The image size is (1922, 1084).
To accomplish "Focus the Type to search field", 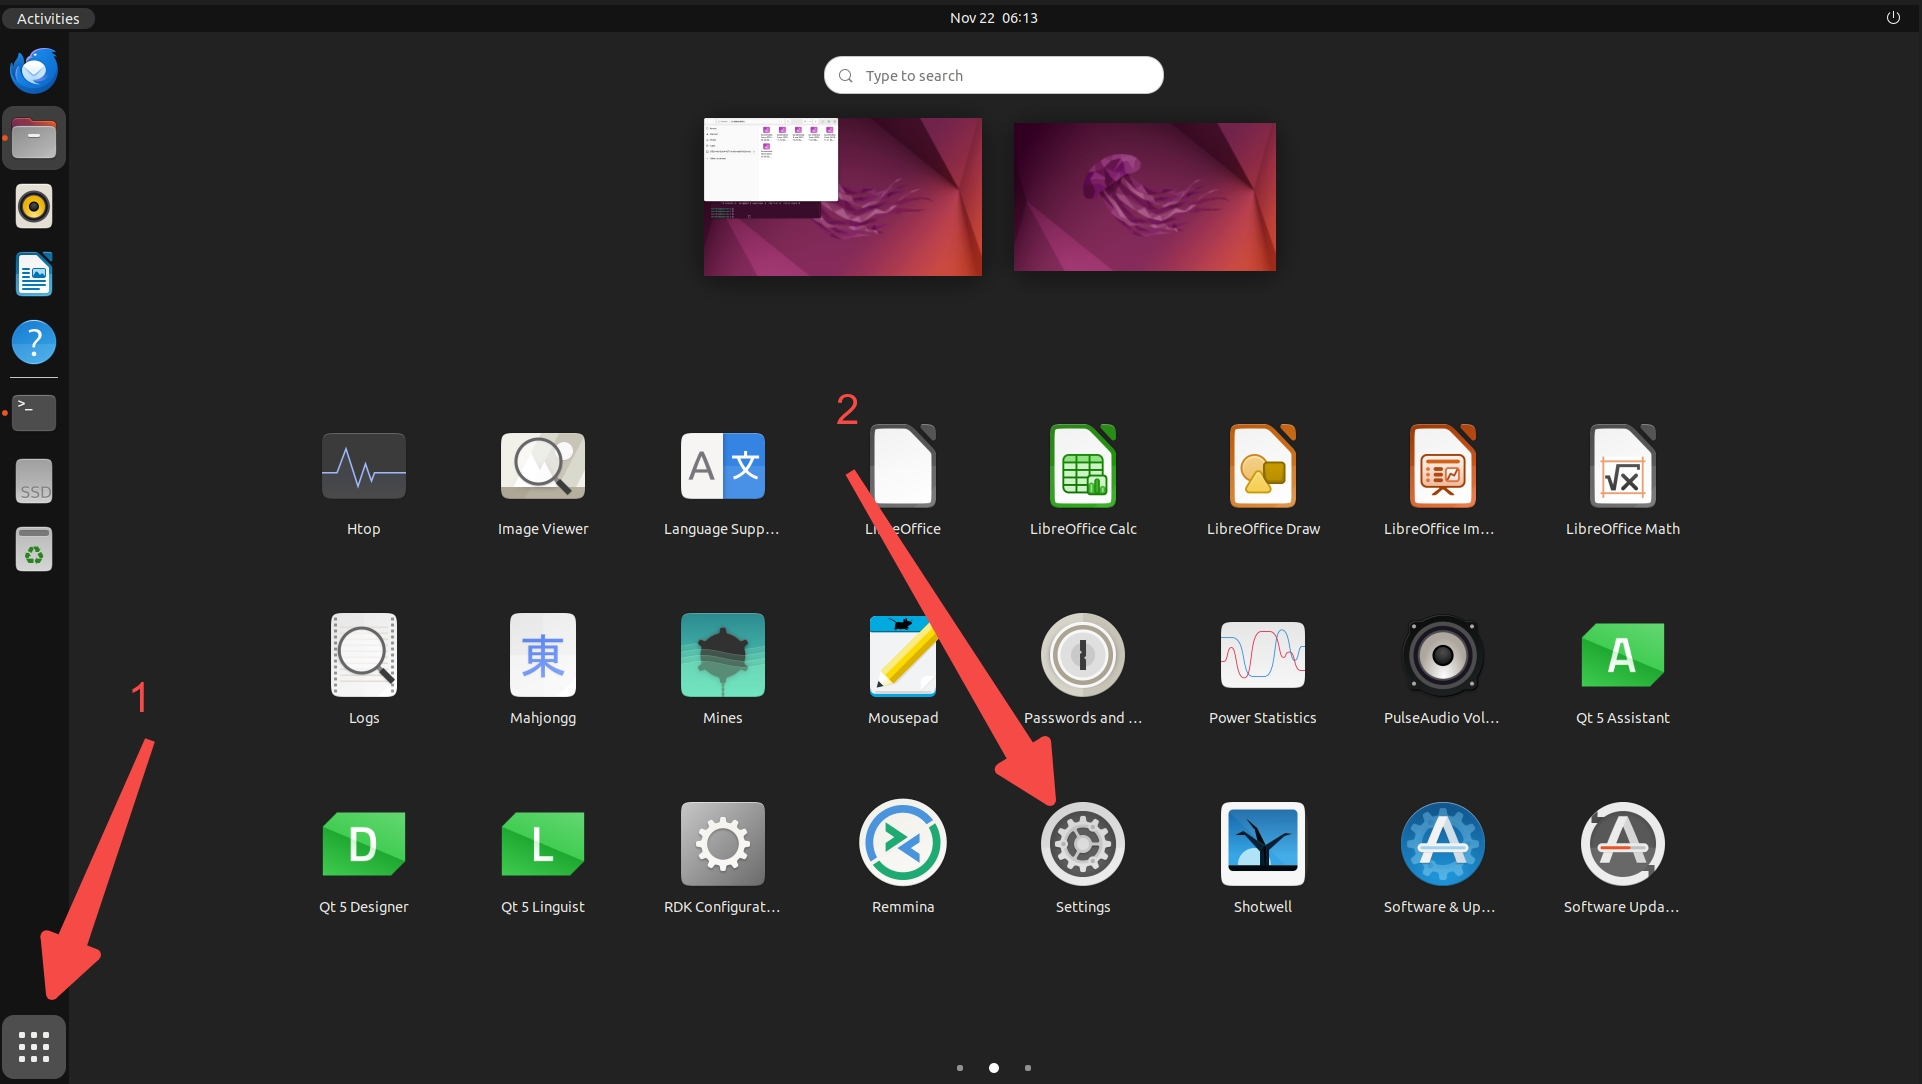I will [x=993, y=75].
